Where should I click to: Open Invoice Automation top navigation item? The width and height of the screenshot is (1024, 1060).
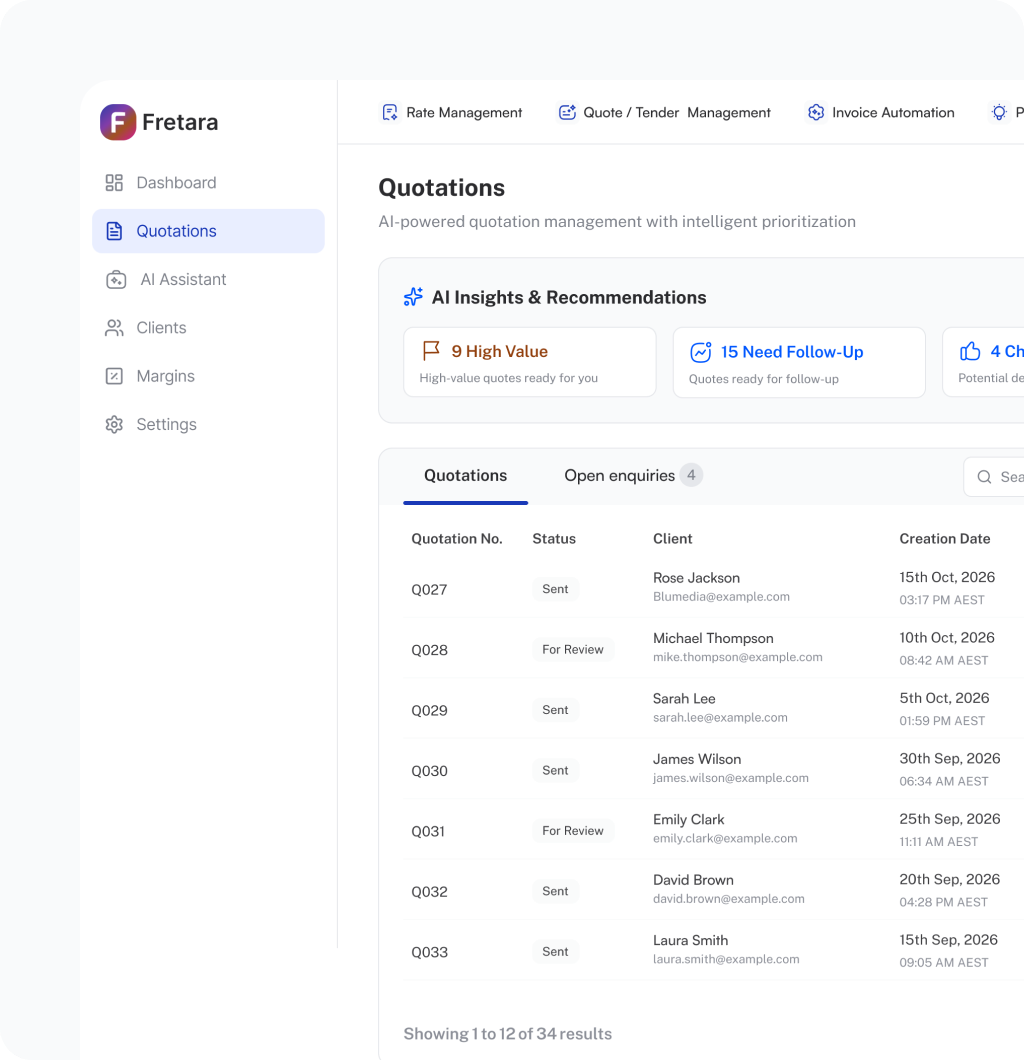(x=881, y=112)
